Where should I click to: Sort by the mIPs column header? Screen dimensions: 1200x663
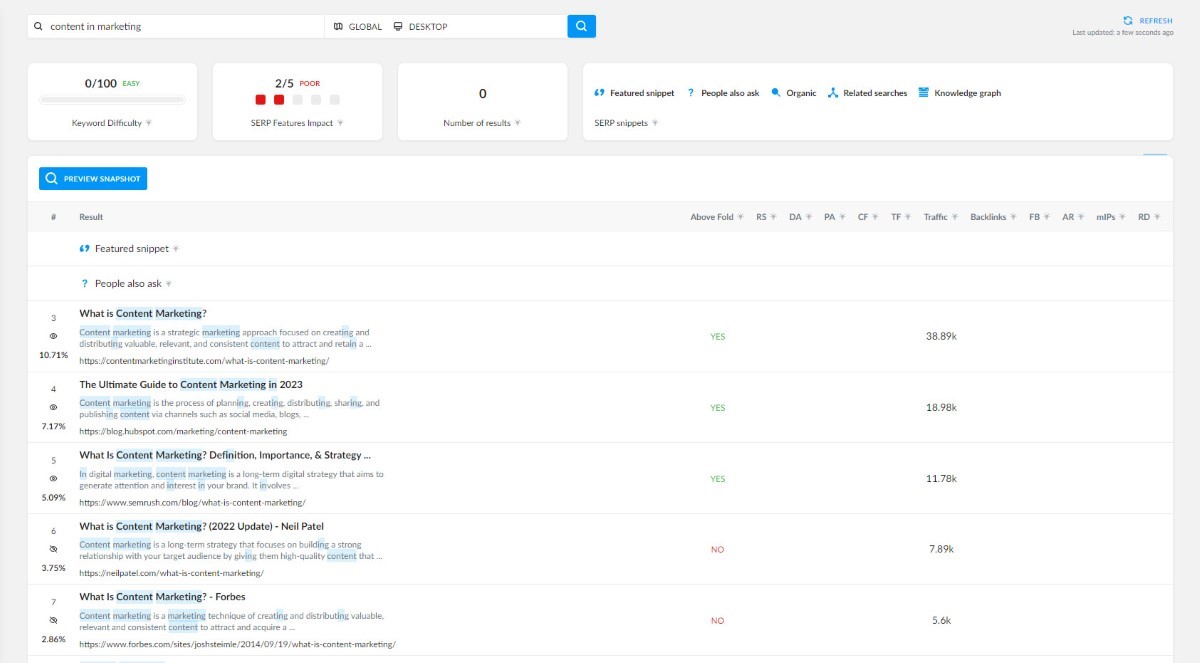(x=1111, y=217)
